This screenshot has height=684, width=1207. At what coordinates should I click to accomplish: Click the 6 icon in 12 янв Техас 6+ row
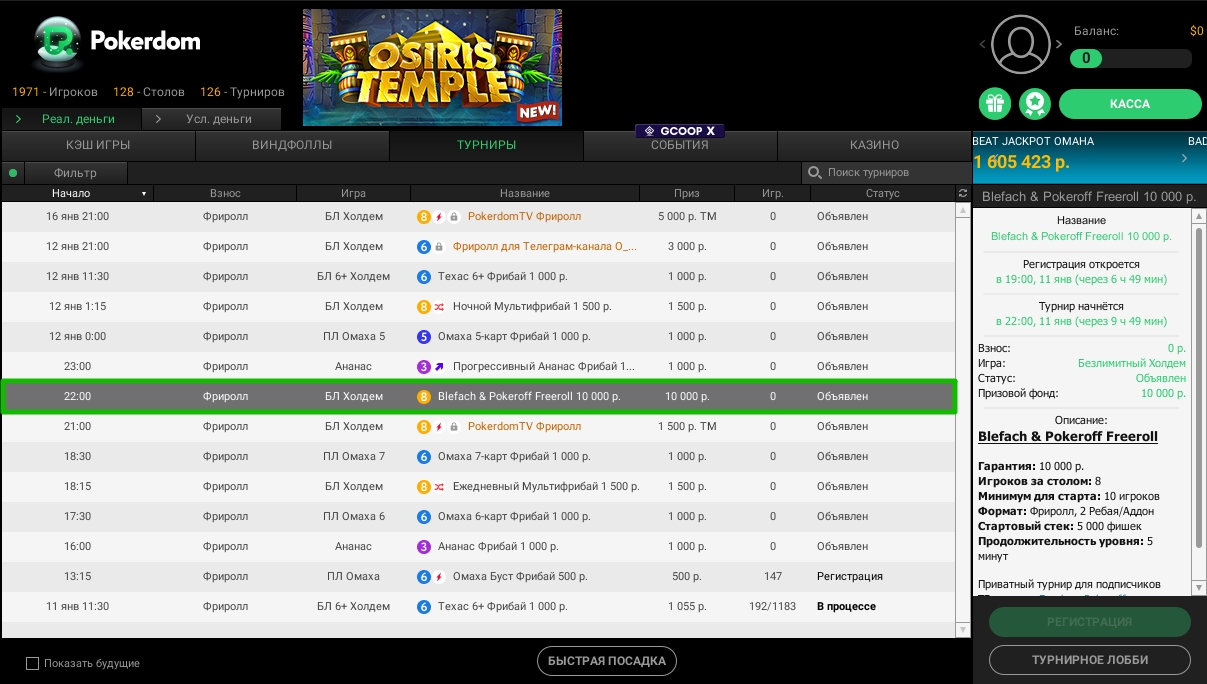(424, 276)
